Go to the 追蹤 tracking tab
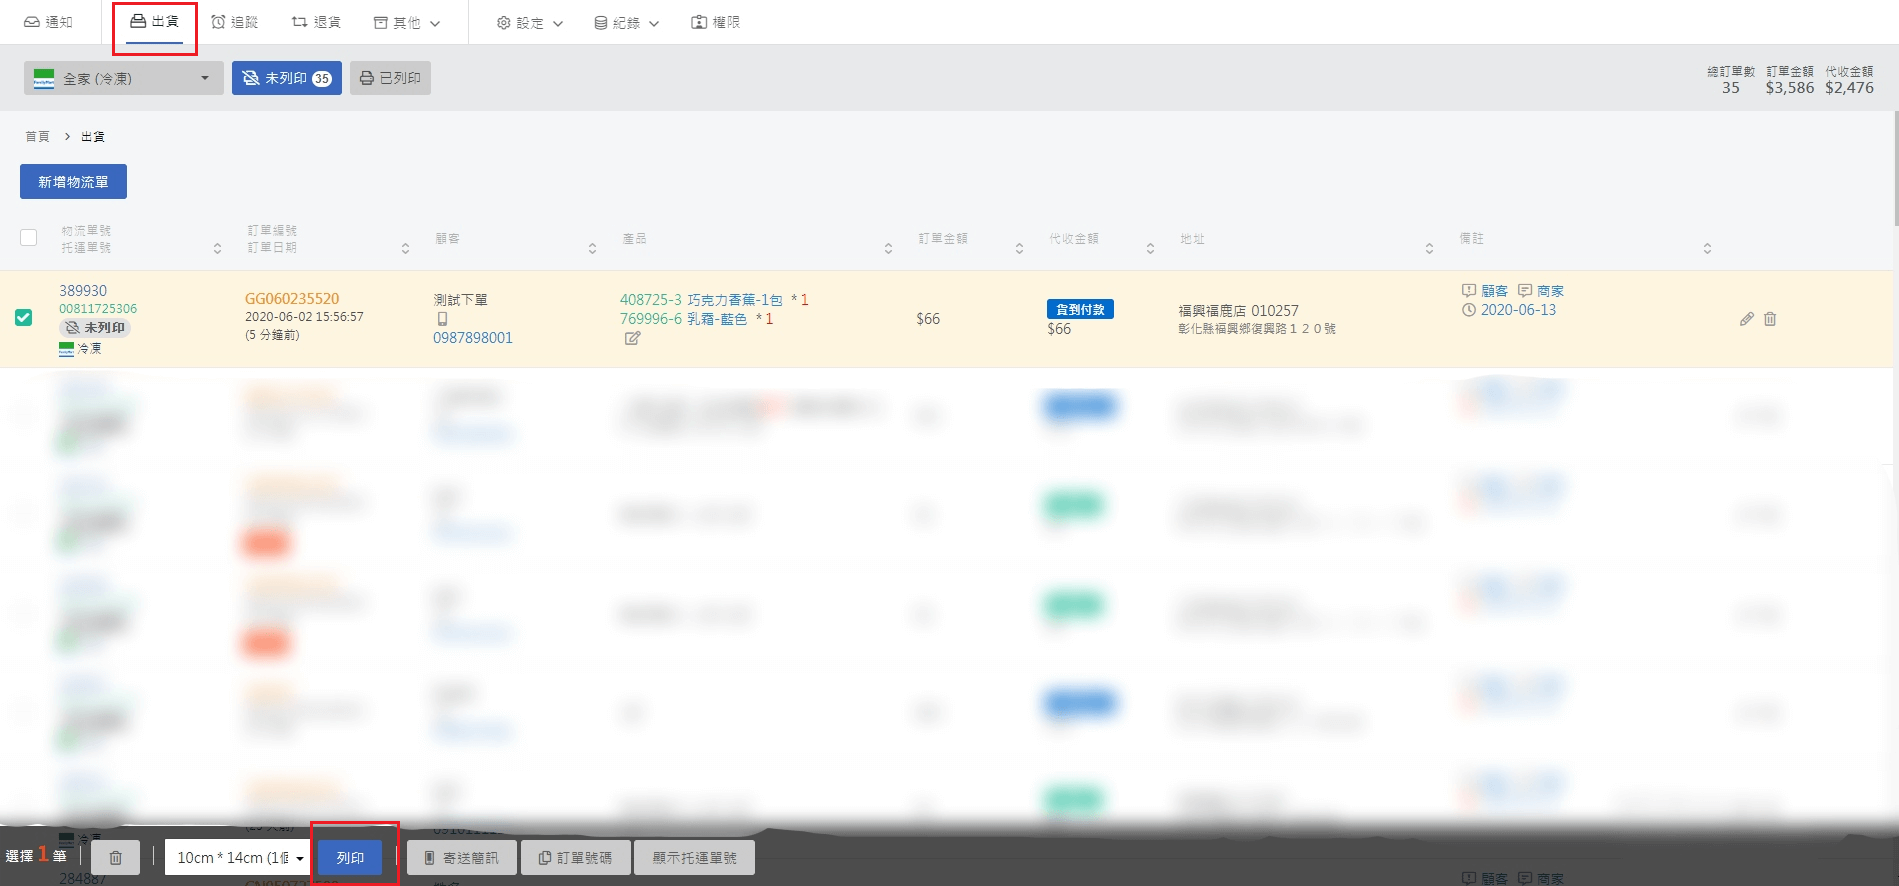Screen dimensions: 1899x886 235,22
